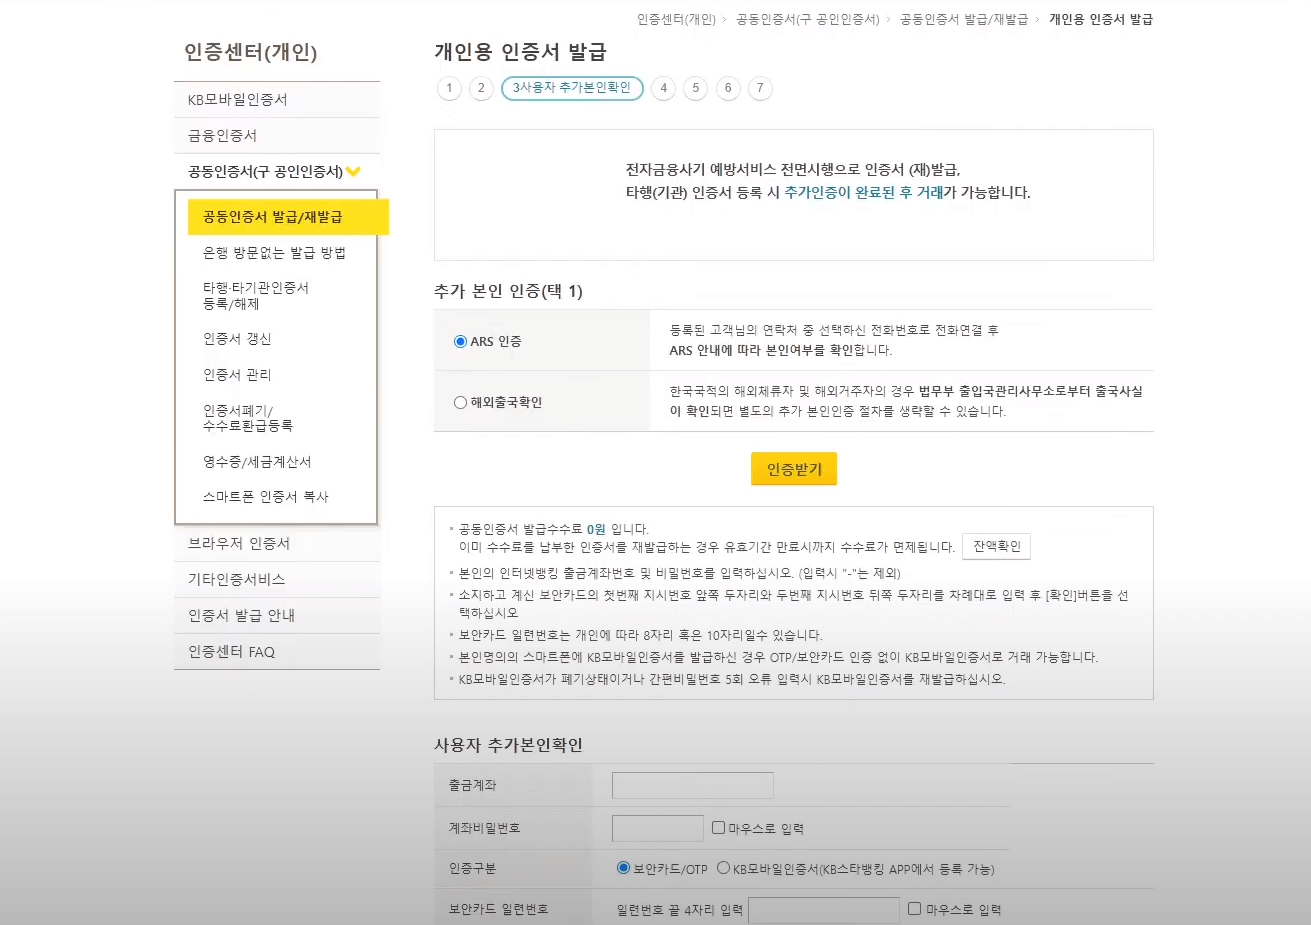Select 인증서 갱신 submenu item
Screen dimensions: 1311x925
237,339
